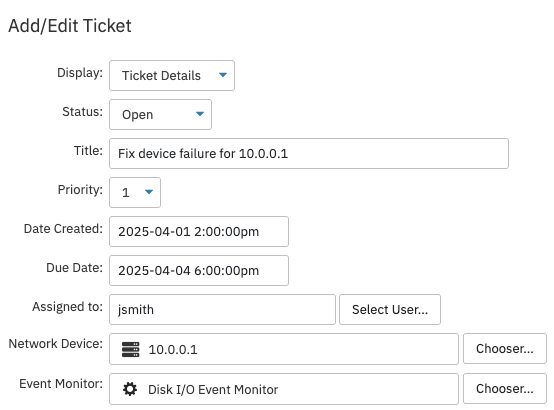
Task: Select the Assigned to field containing jsmith
Action: (222, 309)
